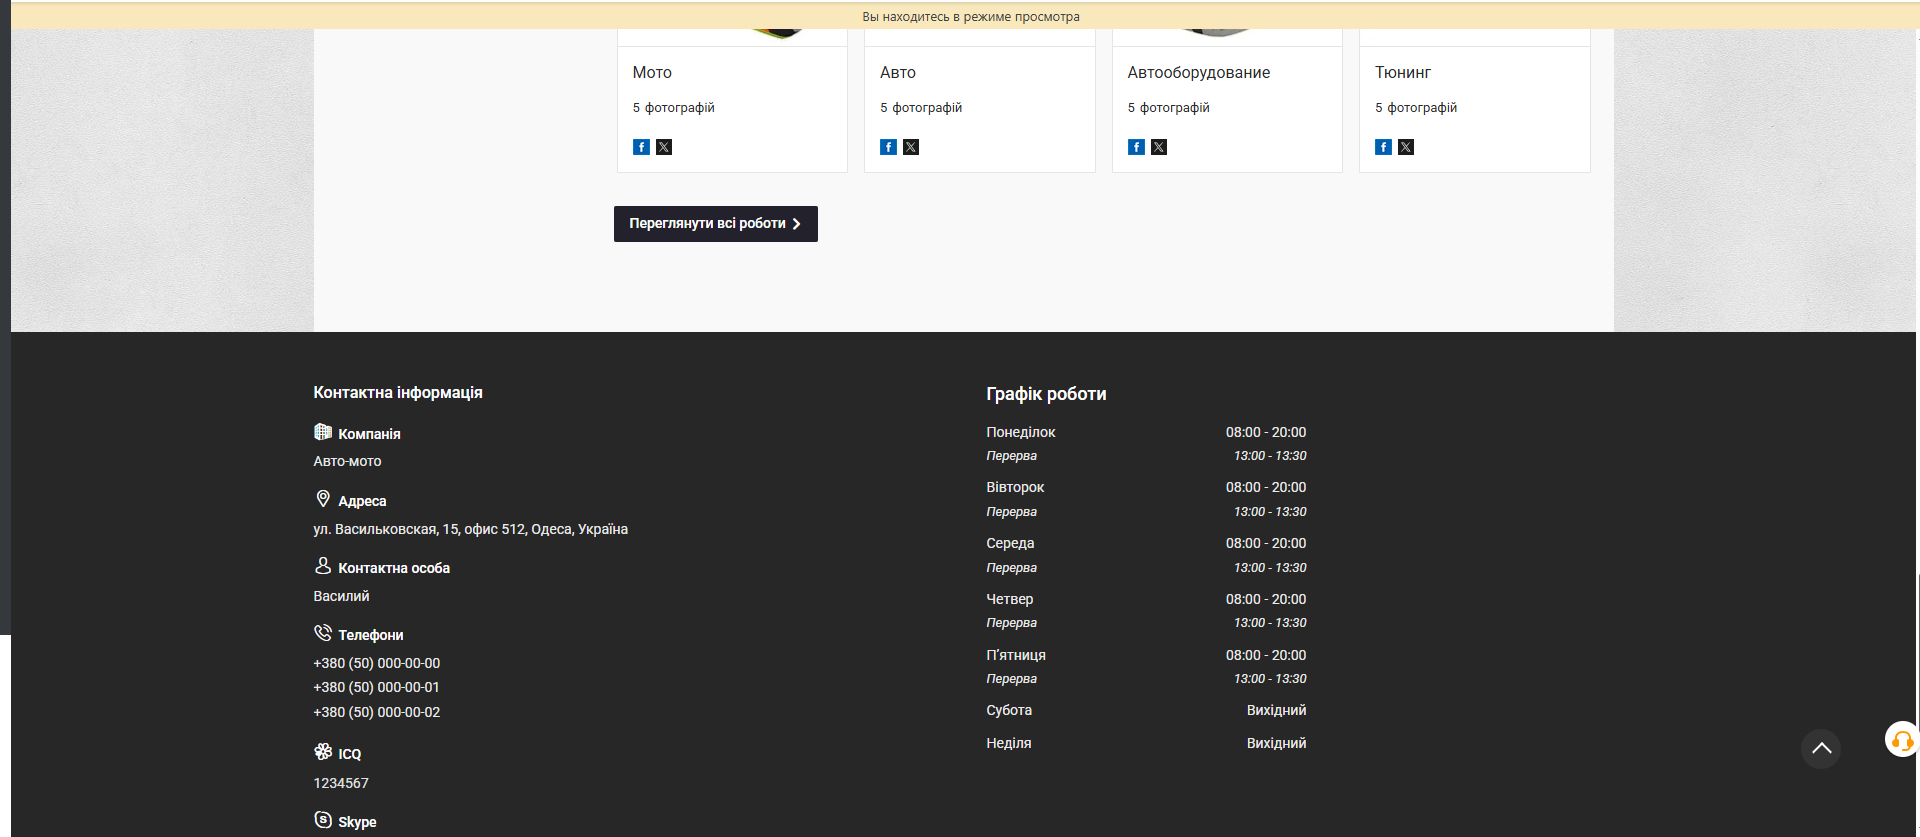
Task: Share the Мото album on X
Action: (x=664, y=147)
